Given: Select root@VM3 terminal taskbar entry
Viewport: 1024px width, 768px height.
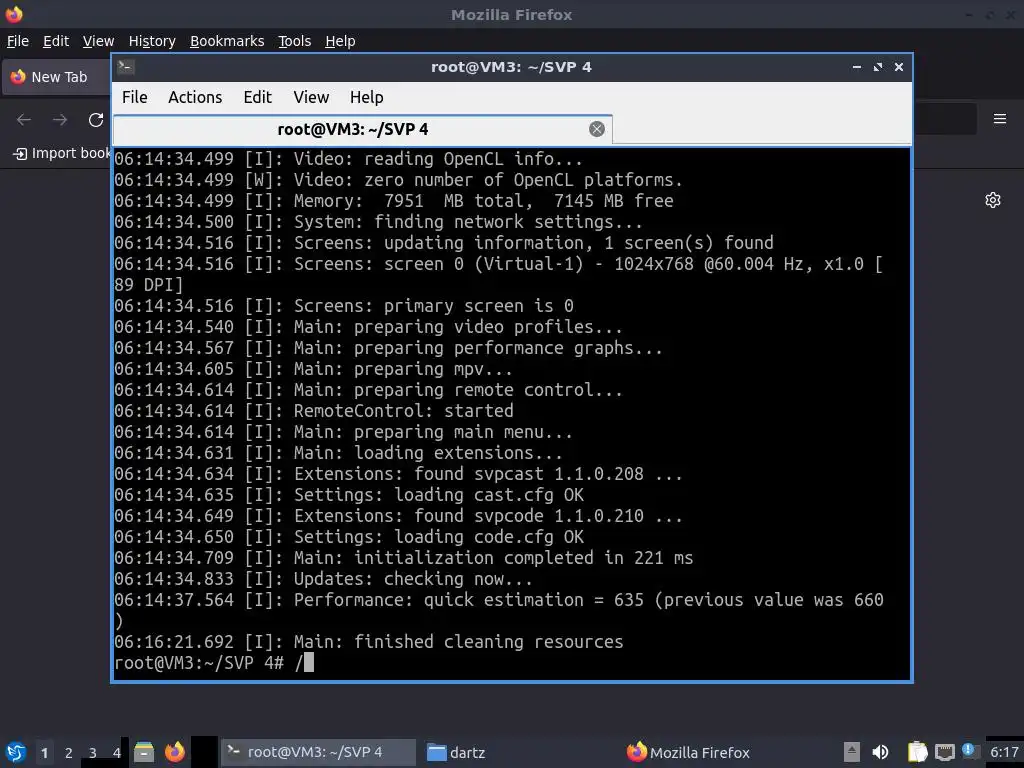Looking at the screenshot, I should click(x=318, y=752).
